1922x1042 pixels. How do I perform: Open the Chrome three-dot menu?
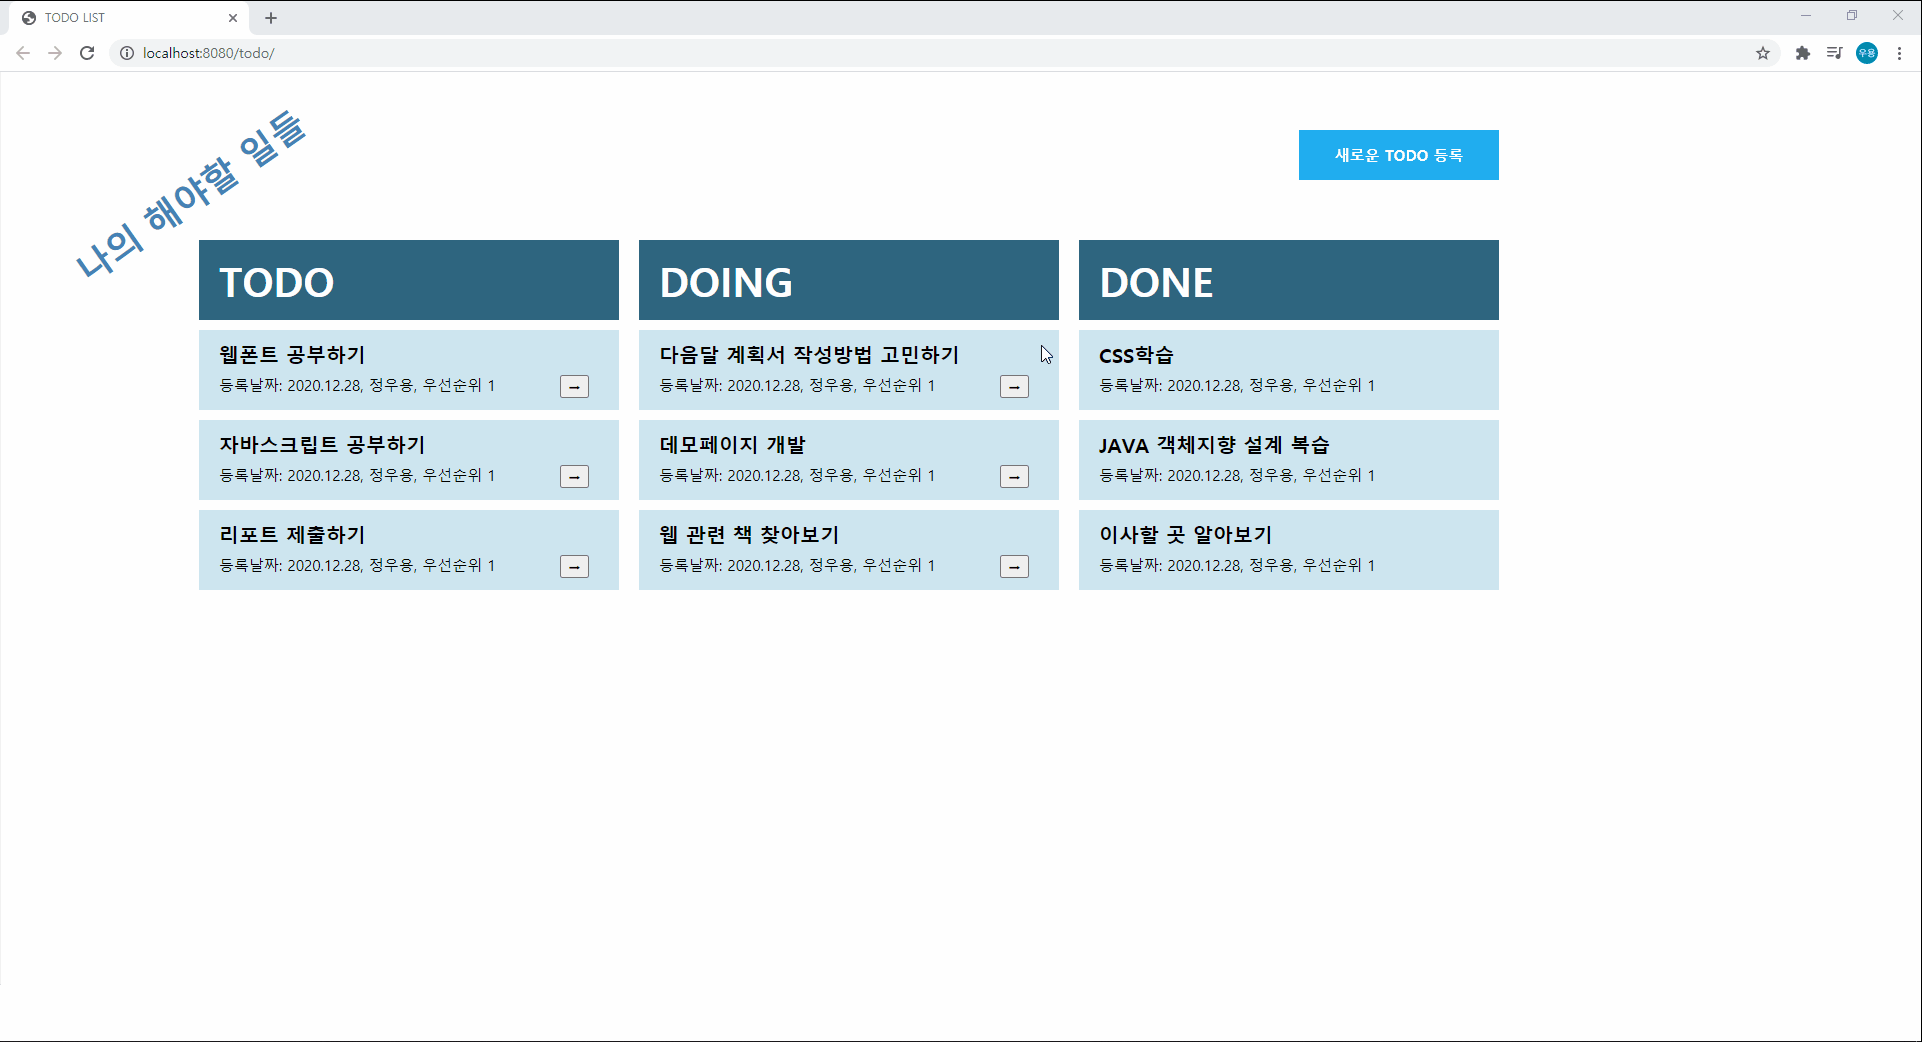coord(1899,53)
